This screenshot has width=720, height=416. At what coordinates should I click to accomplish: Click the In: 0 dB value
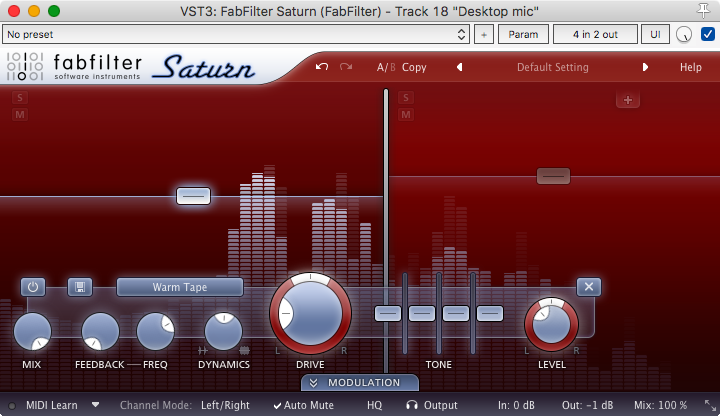516,405
